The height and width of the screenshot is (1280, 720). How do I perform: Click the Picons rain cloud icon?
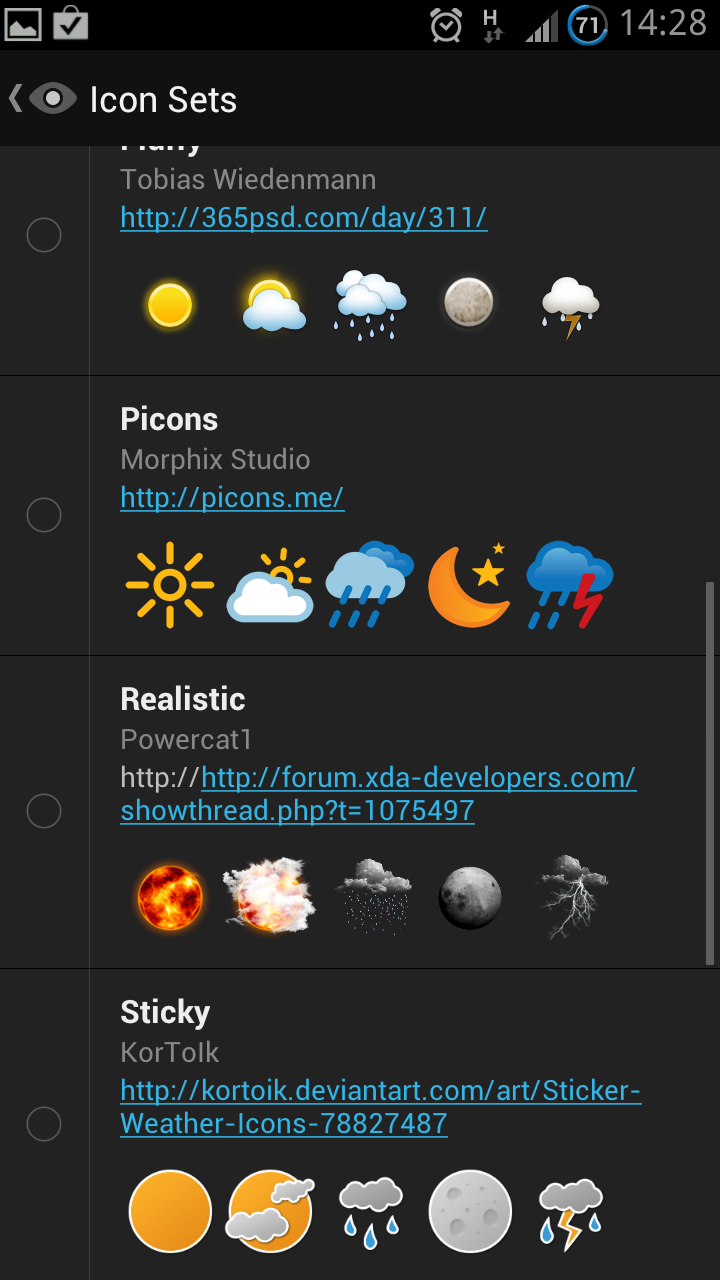pyautogui.click(x=369, y=585)
